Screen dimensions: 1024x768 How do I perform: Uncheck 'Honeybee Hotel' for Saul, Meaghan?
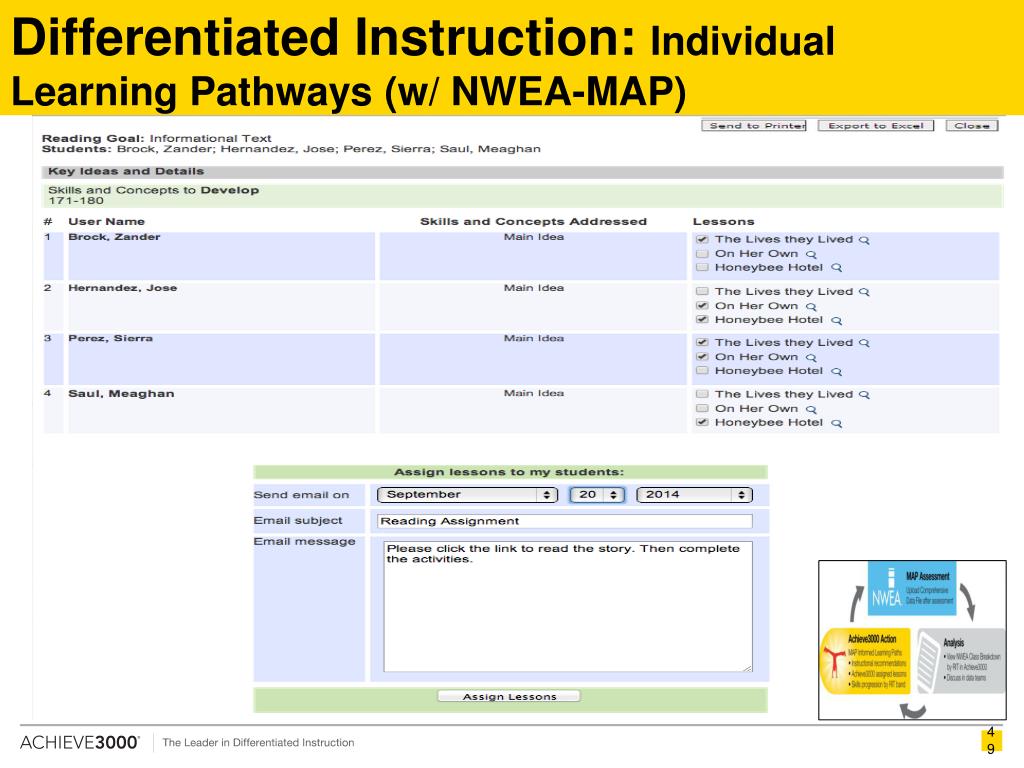click(x=702, y=423)
